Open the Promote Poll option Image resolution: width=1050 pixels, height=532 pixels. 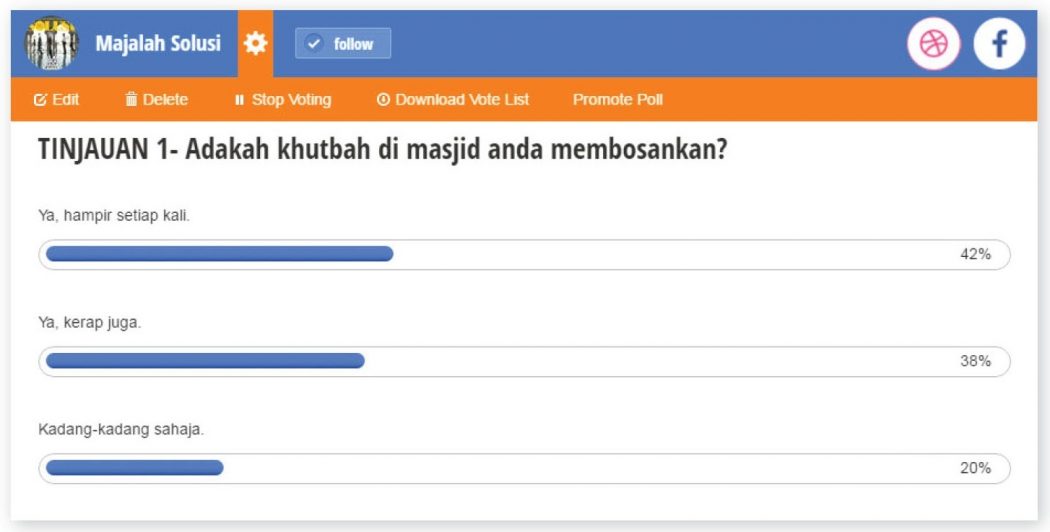click(x=617, y=100)
